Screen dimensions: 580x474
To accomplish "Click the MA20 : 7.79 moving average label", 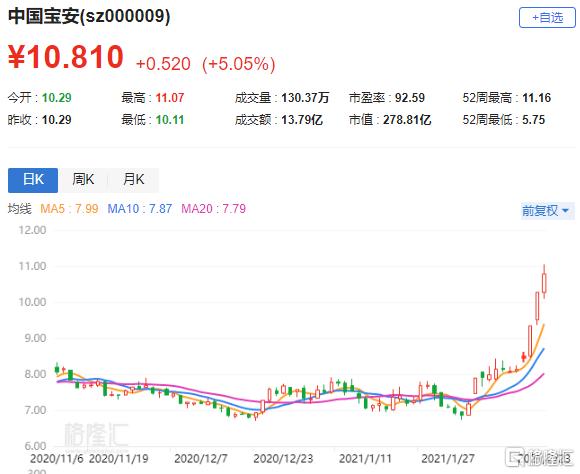I will pyautogui.click(x=213, y=209).
